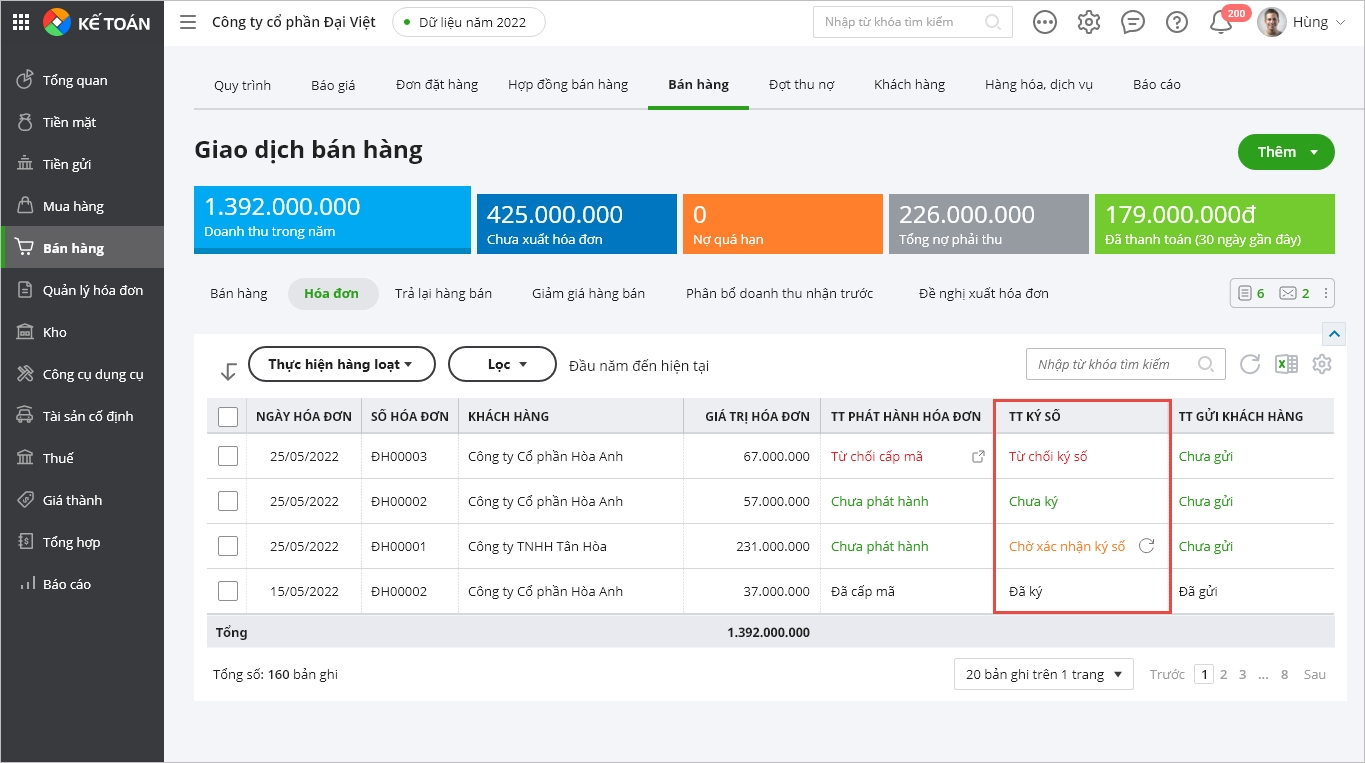Viewport: 1365px width, 763px height.
Task: Select the checkbox for invoice ĐH00001
Action: click(228, 546)
